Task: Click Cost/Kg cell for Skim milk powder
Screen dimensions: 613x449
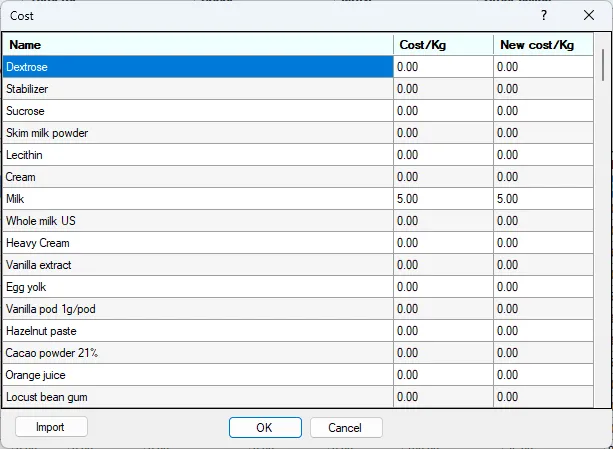Action: click(443, 132)
